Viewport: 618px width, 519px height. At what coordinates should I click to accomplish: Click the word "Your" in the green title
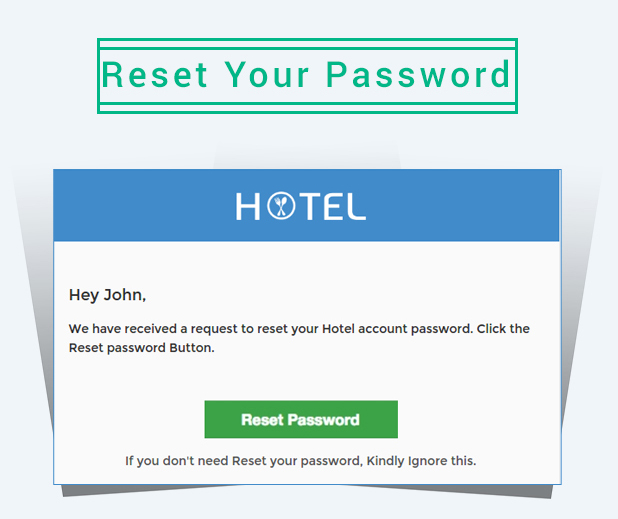click(x=263, y=75)
